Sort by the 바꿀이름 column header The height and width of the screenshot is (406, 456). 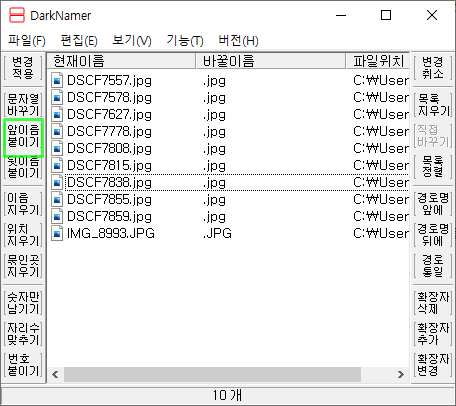(x=271, y=61)
